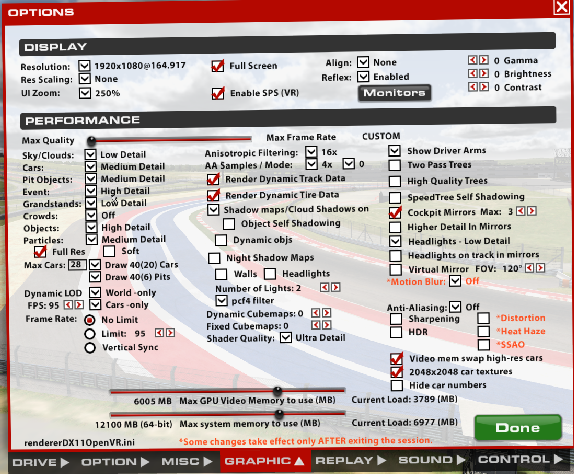Decrease Gamma with left arrow
The height and width of the screenshot is (474, 574).
473,60
